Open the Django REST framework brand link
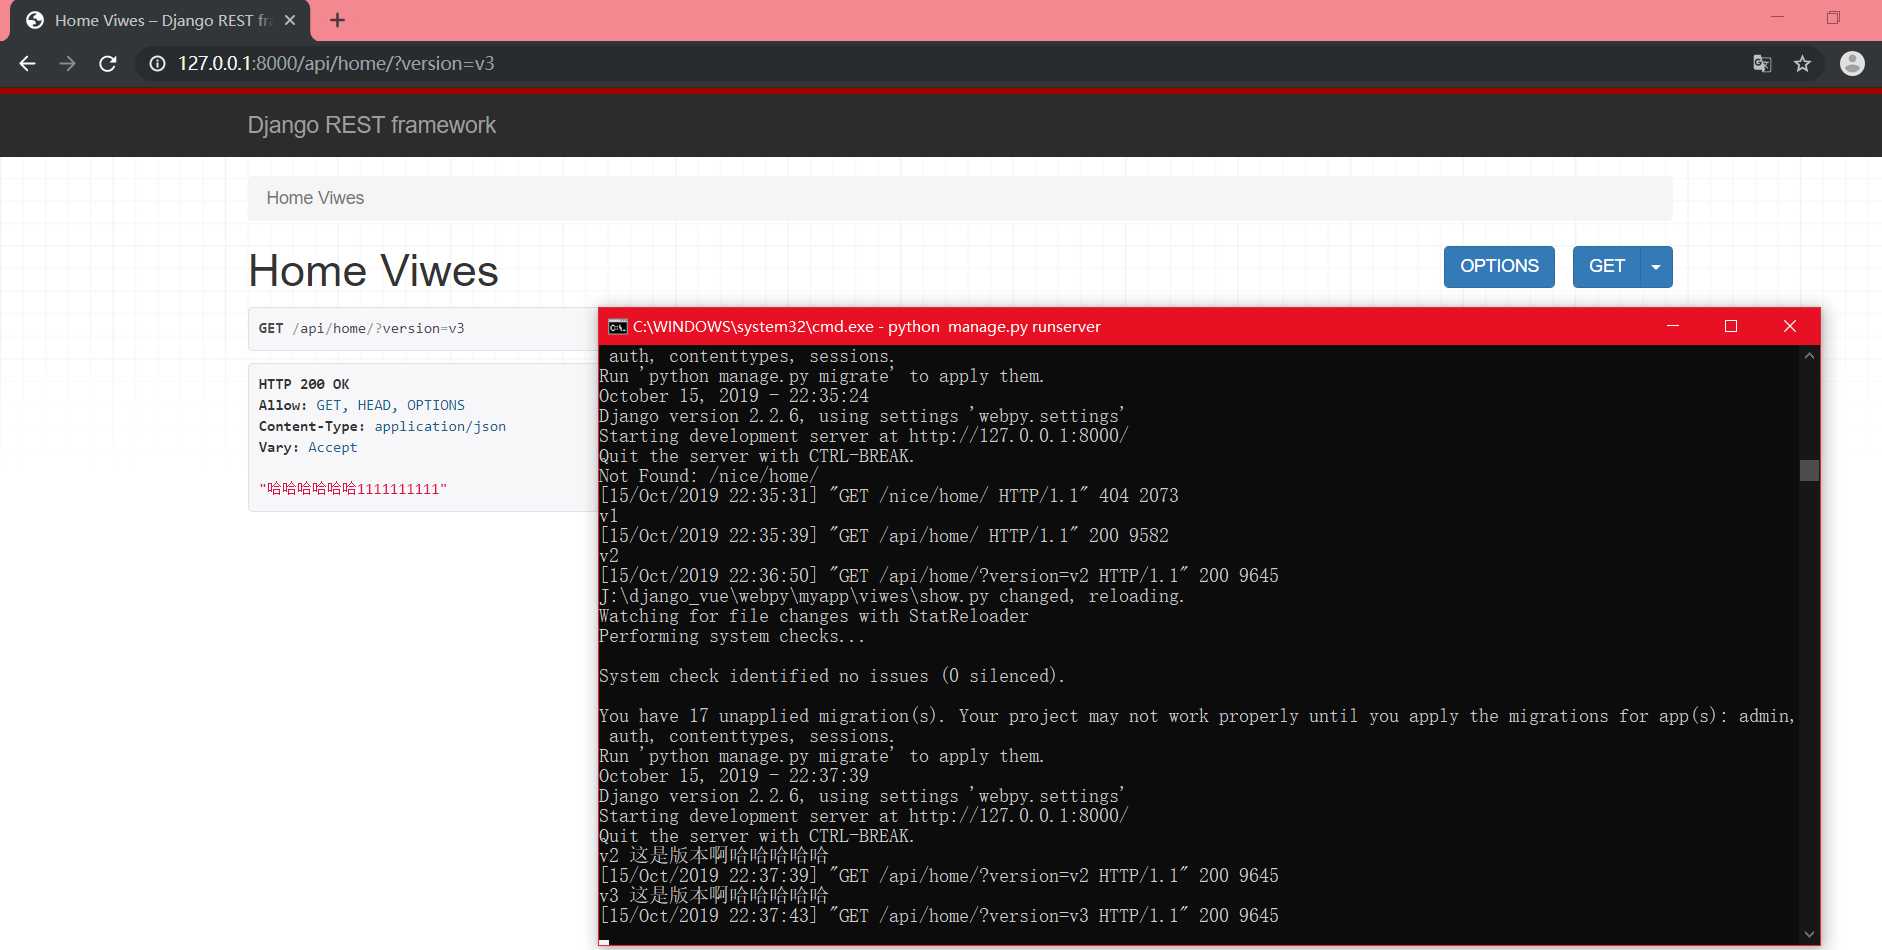 coord(371,125)
